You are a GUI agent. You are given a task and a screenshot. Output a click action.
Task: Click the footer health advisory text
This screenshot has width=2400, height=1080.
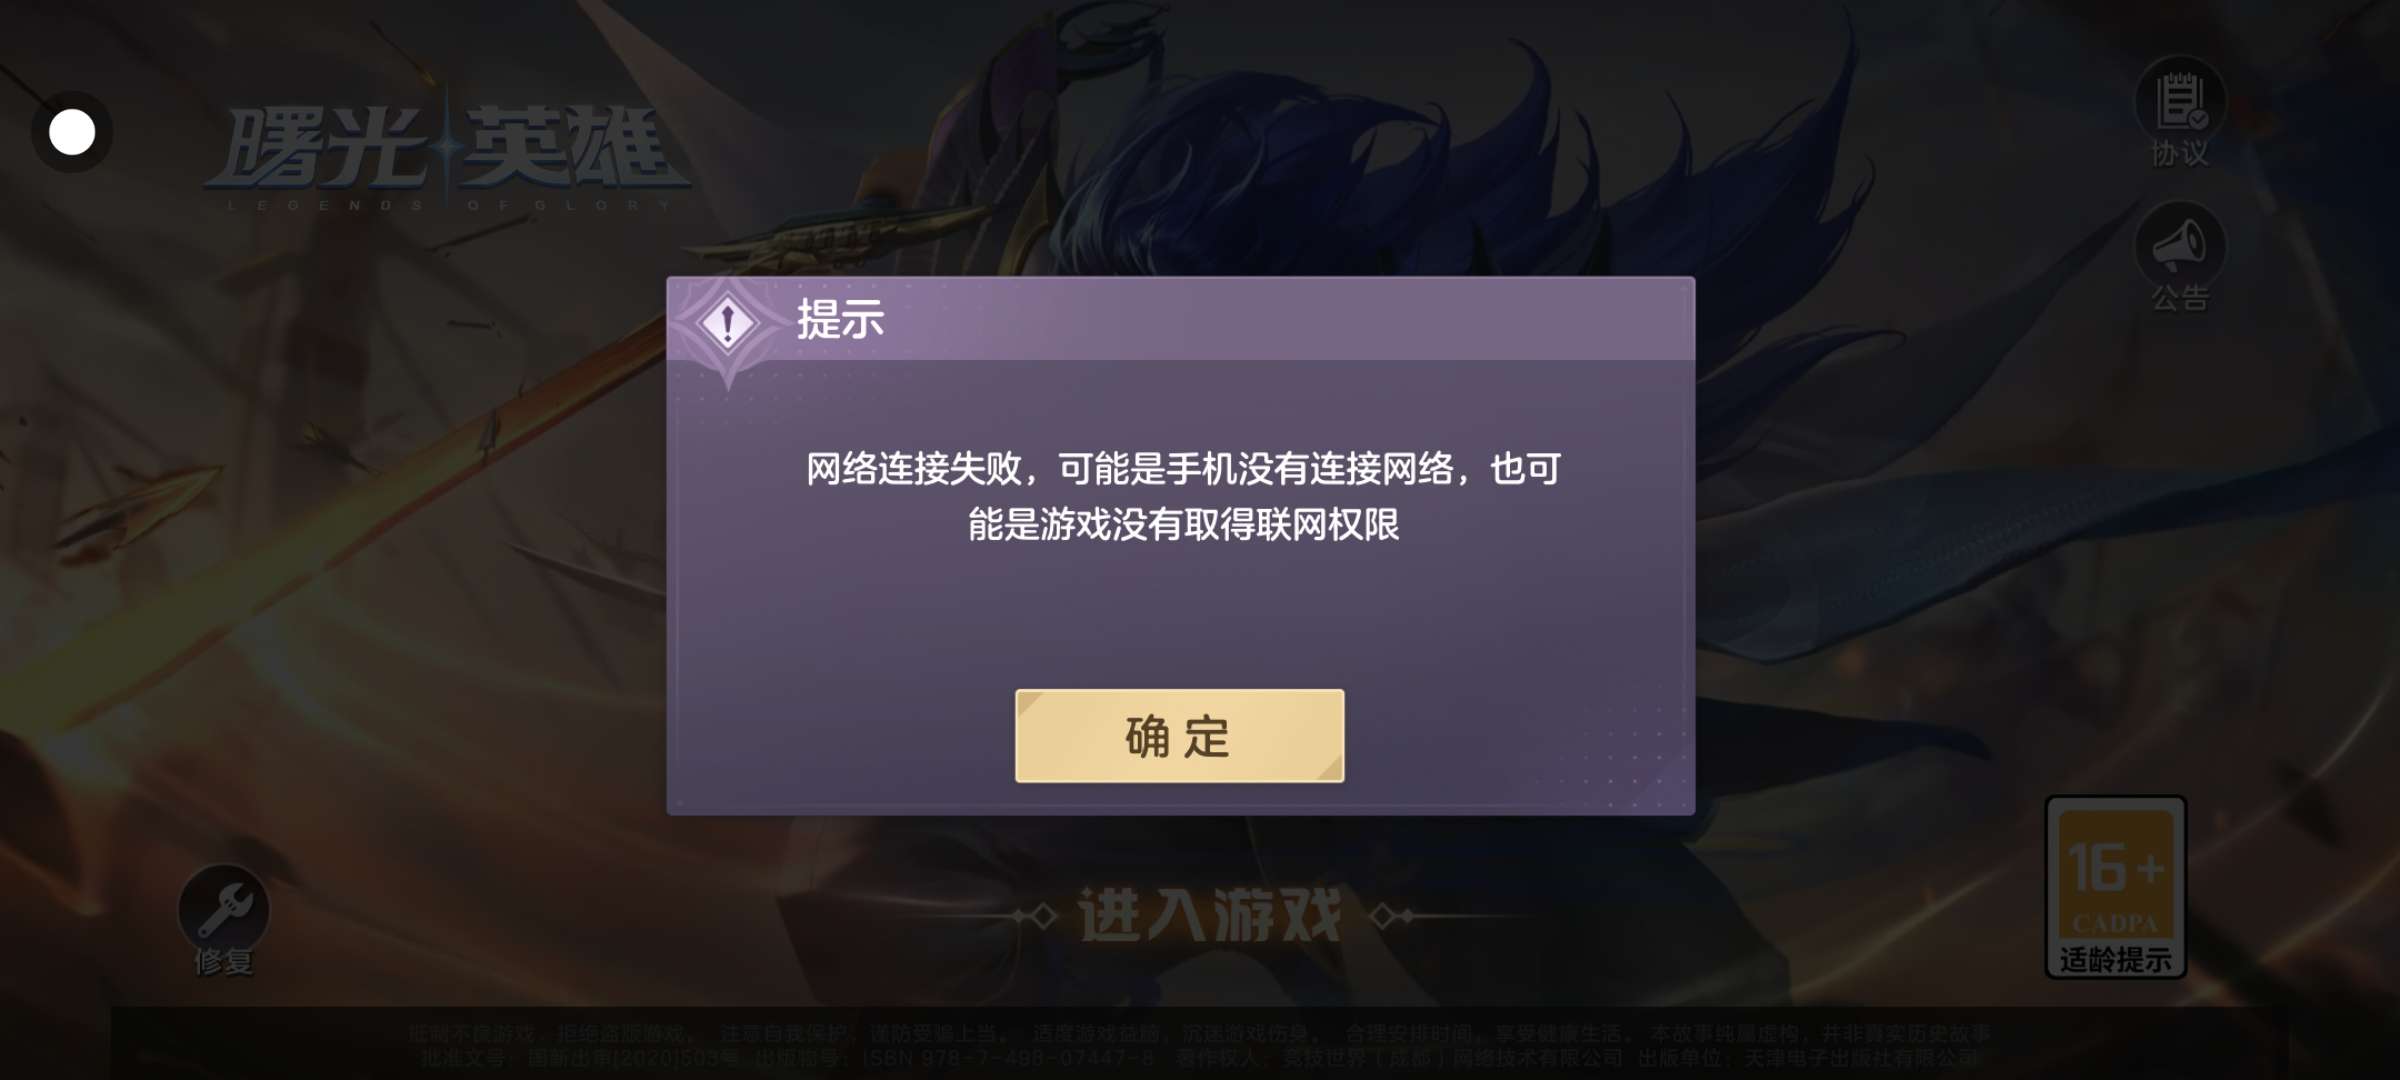coord(1200,1045)
